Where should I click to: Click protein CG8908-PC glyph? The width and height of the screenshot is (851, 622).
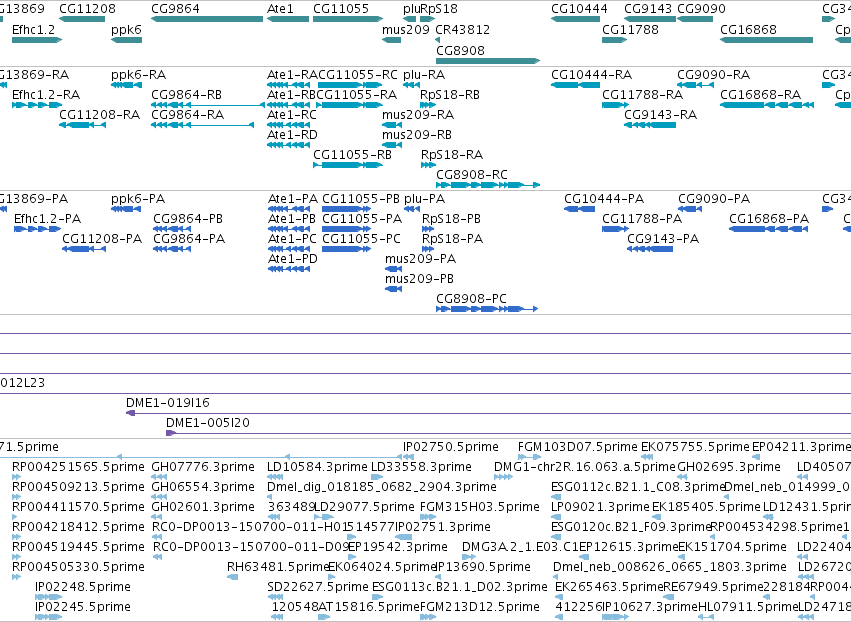point(487,309)
